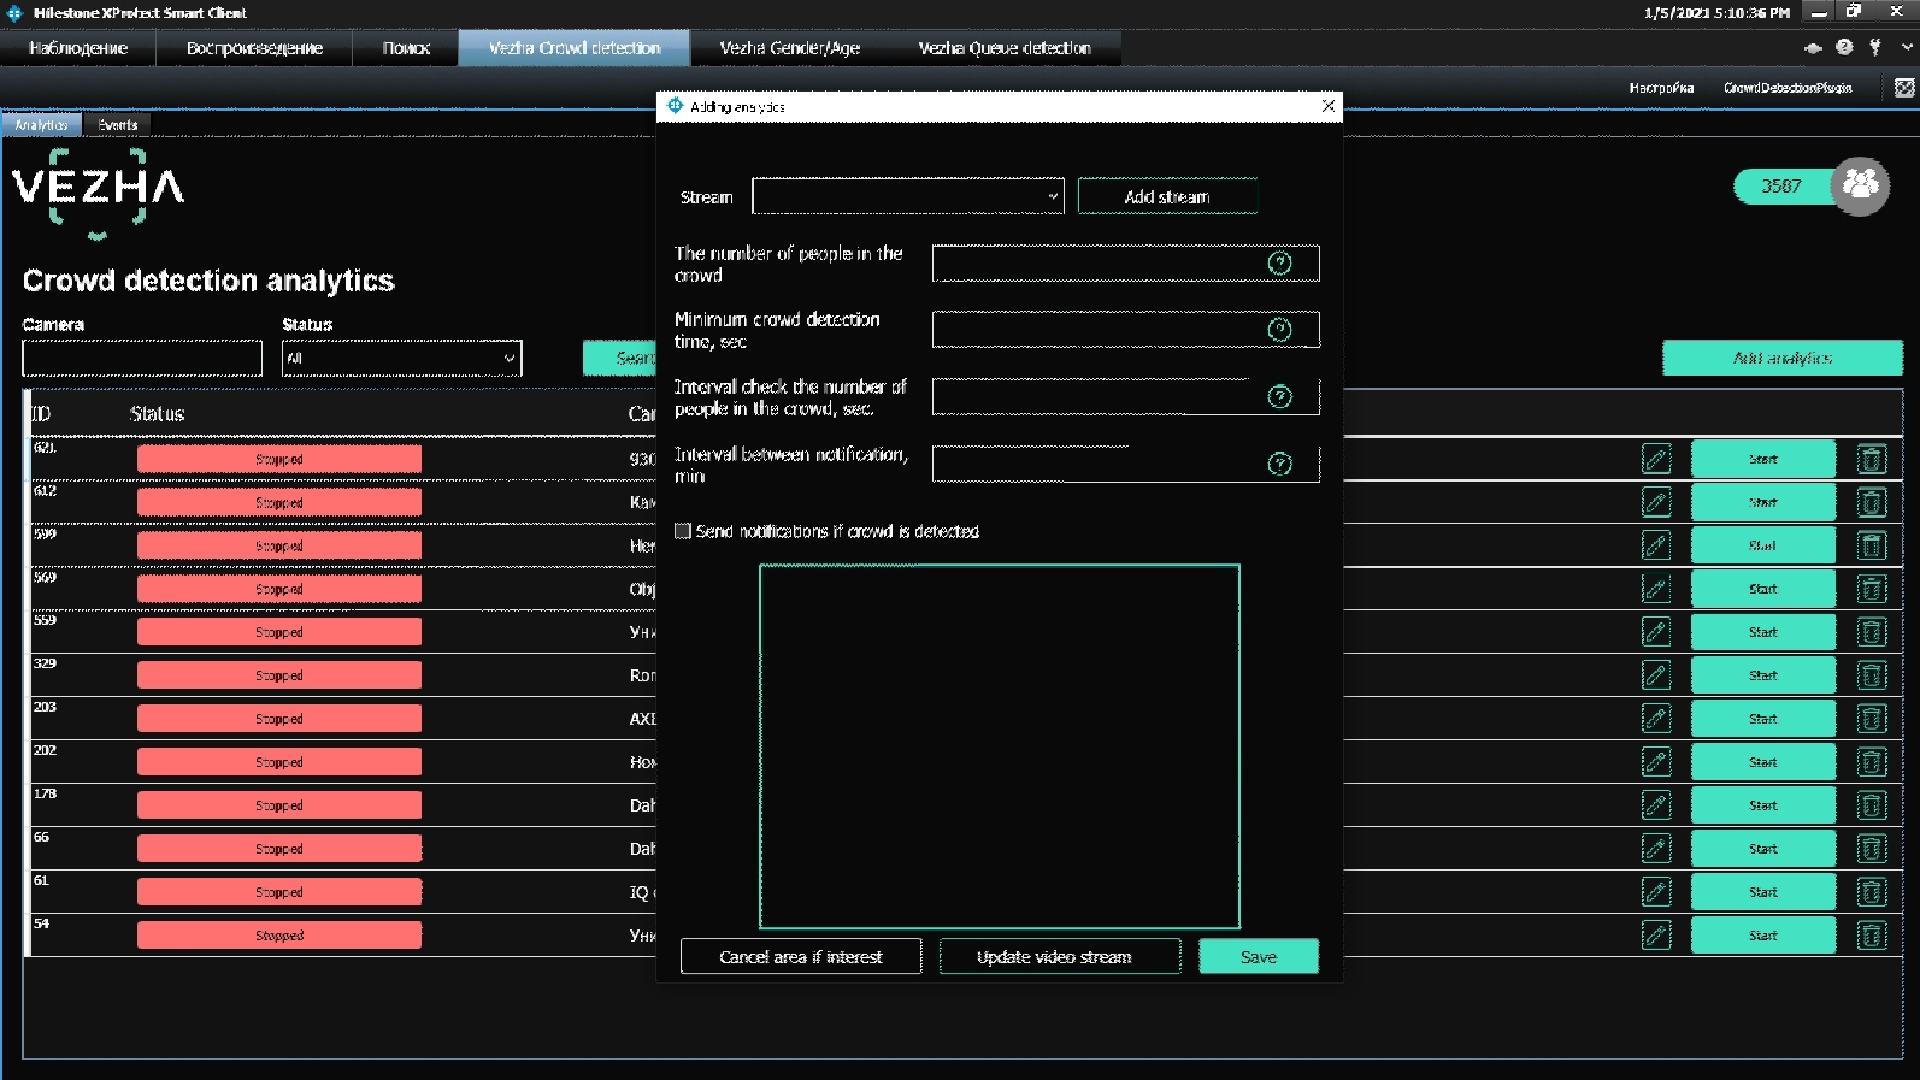Delete analytics row 612 with trash icon
This screenshot has height=1080, width=1920.
click(x=1871, y=502)
